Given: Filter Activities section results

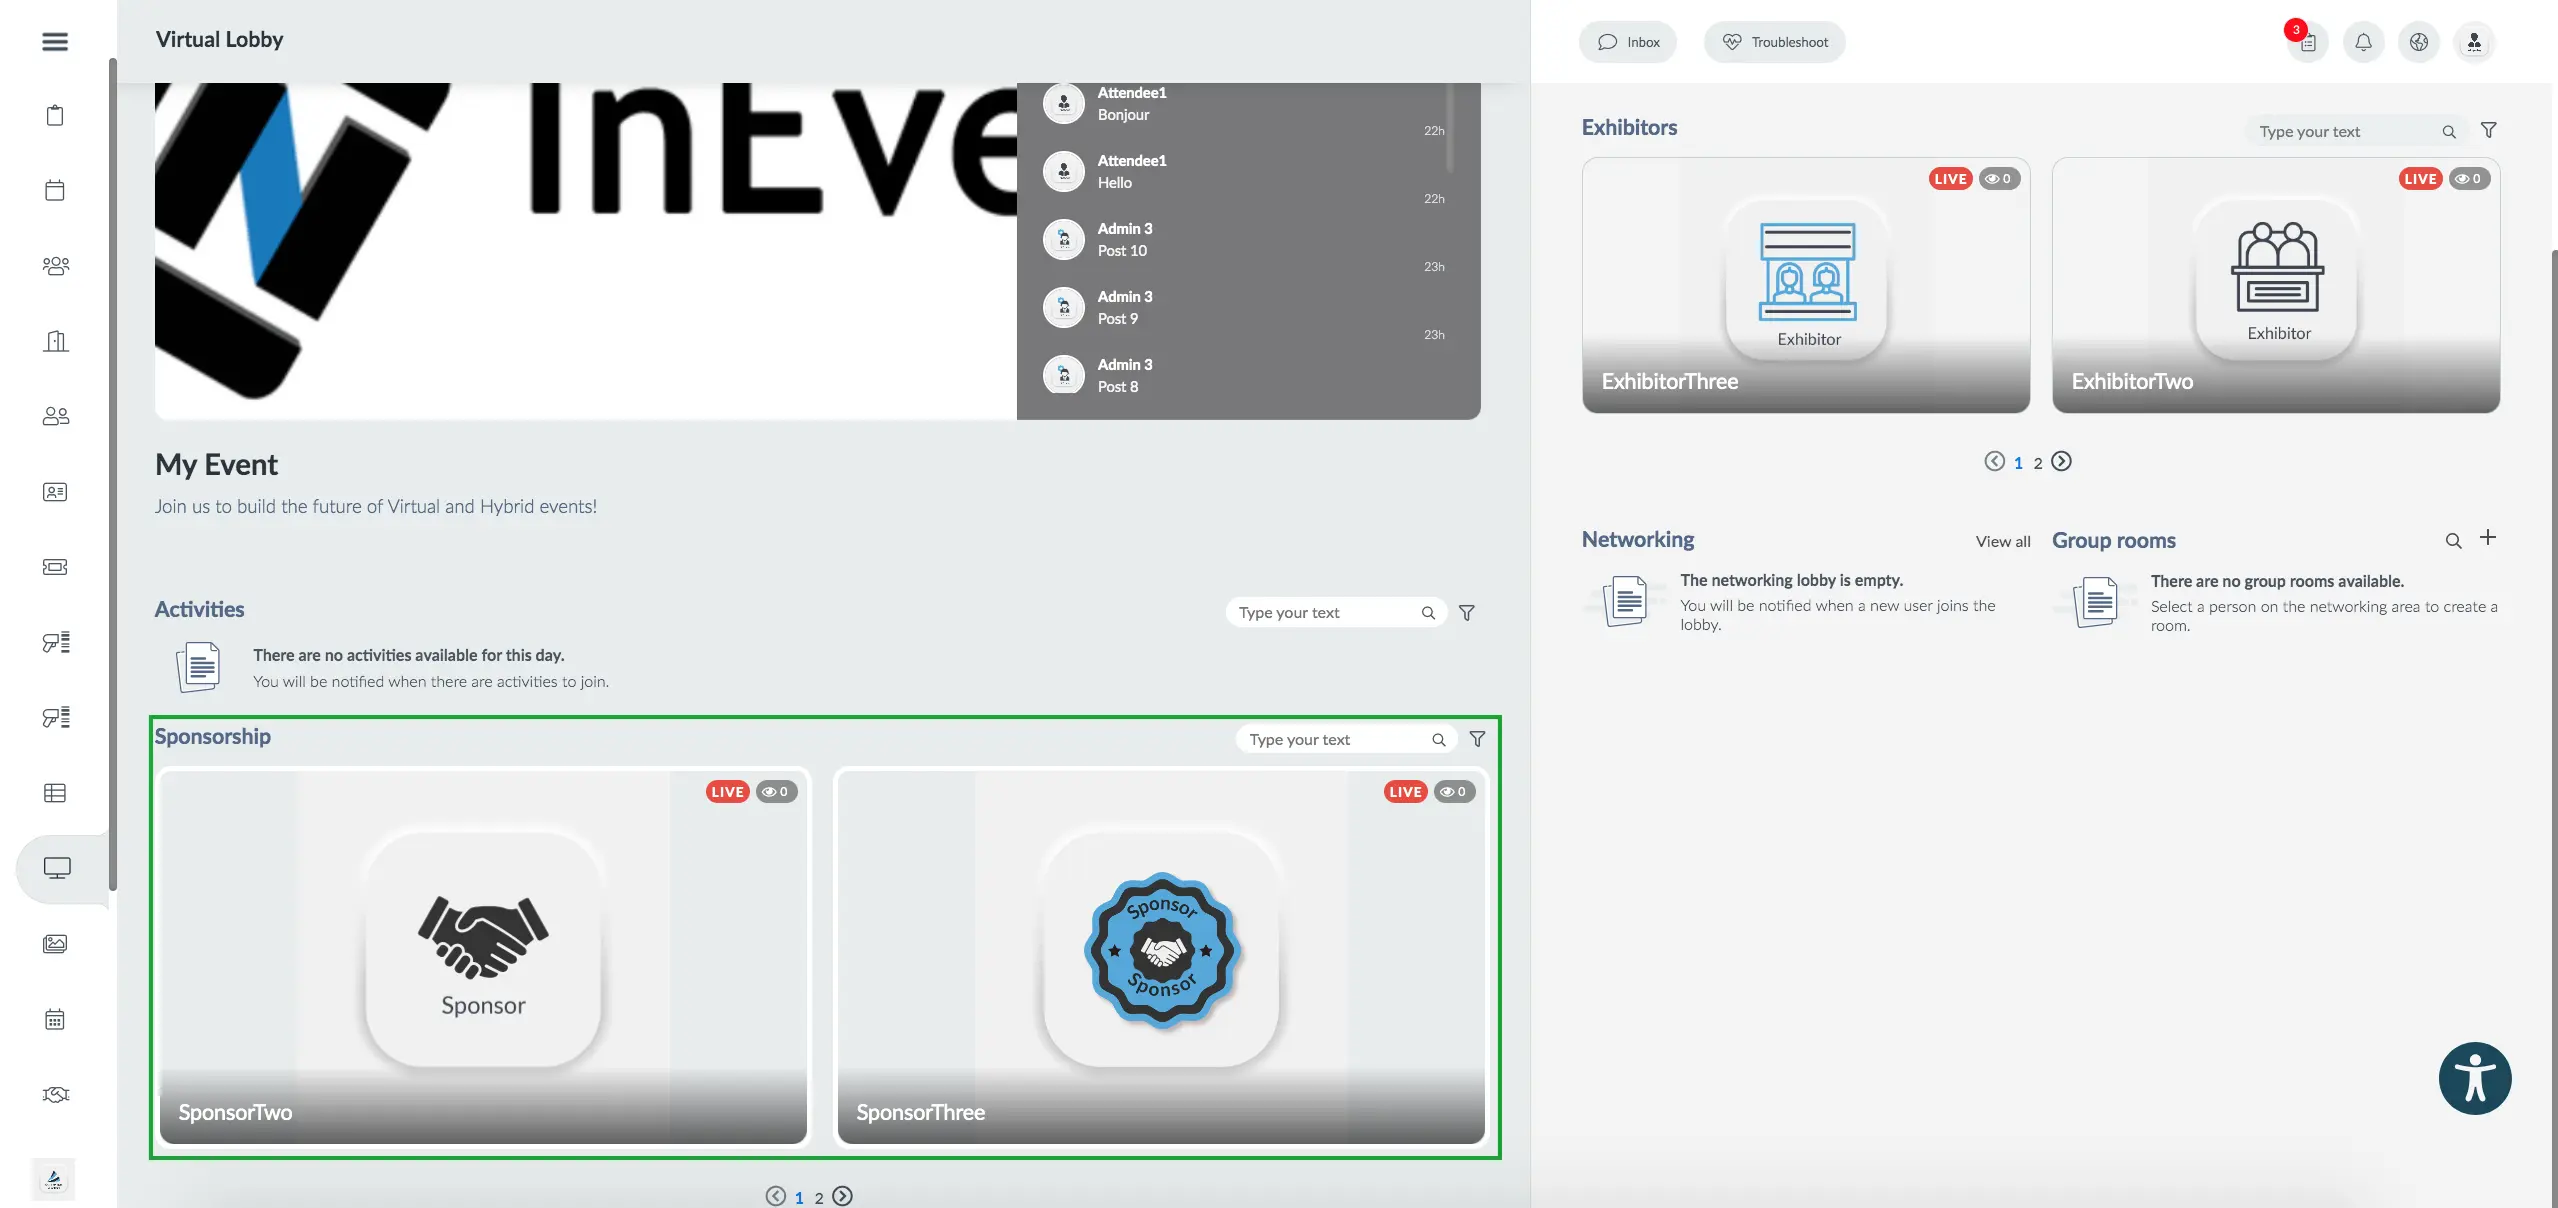Looking at the screenshot, I should click(1467, 612).
